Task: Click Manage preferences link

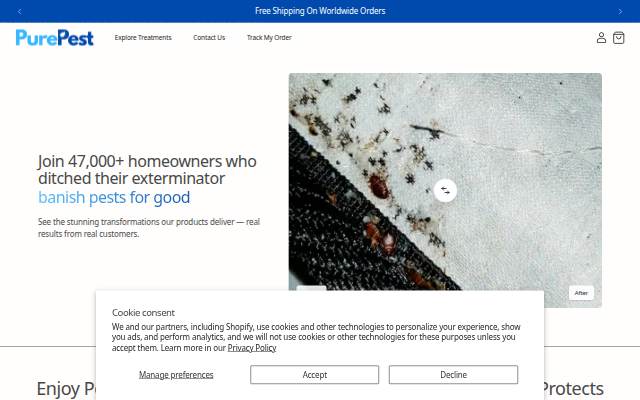Action: pyautogui.click(x=176, y=374)
